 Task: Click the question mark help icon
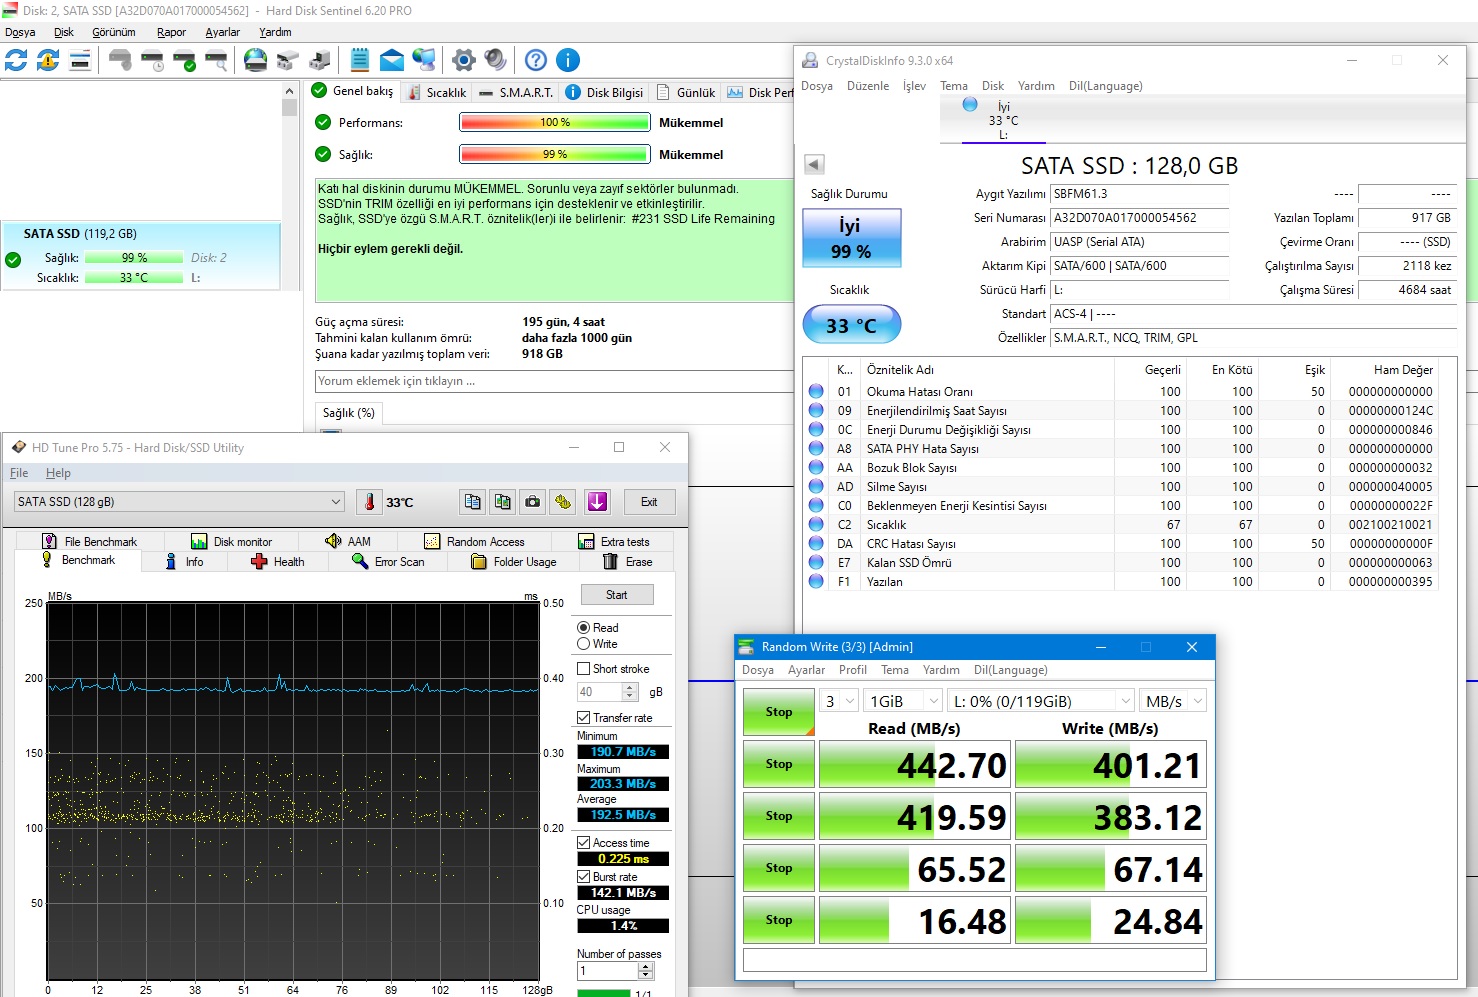click(536, 60)
